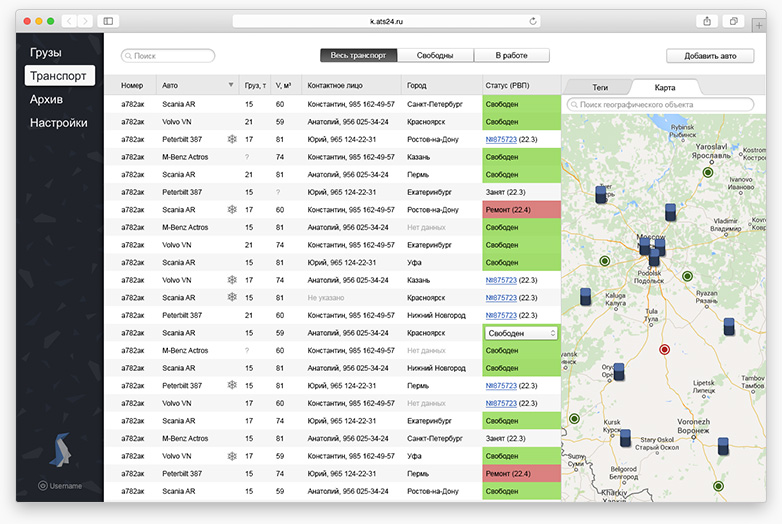
Task: Switch to the Теги tab
Action: (600, 87)
